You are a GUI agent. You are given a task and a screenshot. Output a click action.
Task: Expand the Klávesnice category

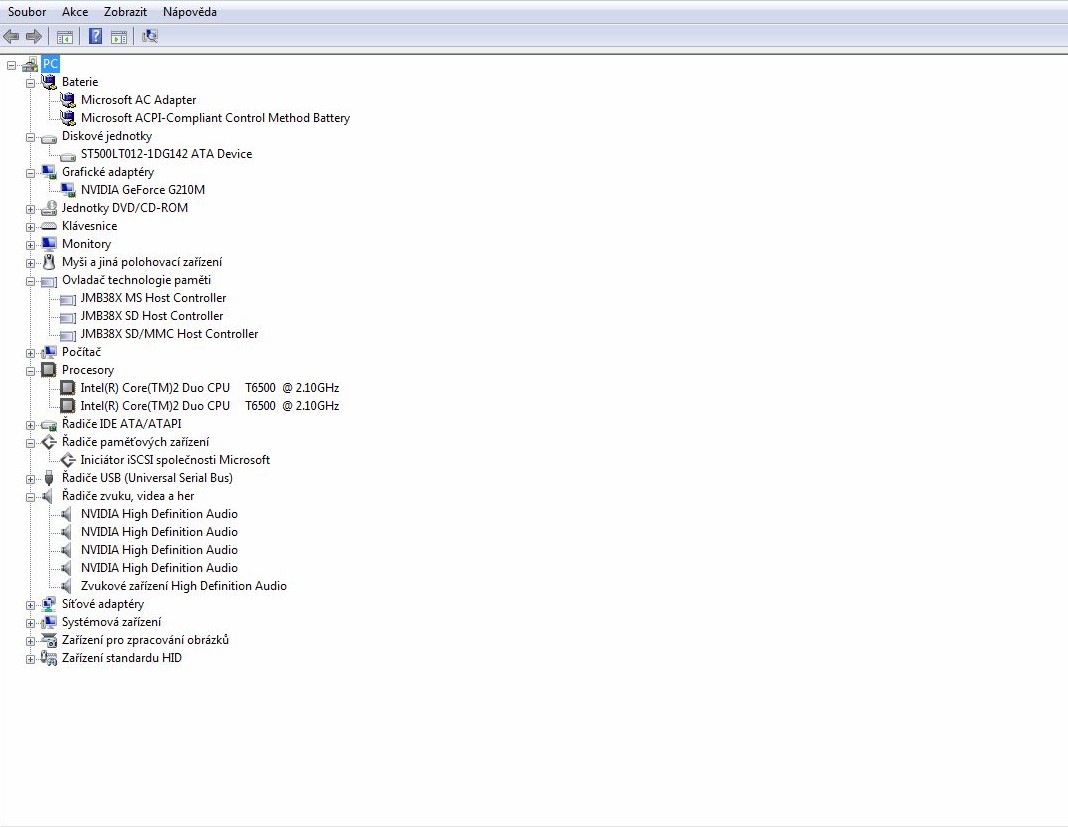pos(31,227)
